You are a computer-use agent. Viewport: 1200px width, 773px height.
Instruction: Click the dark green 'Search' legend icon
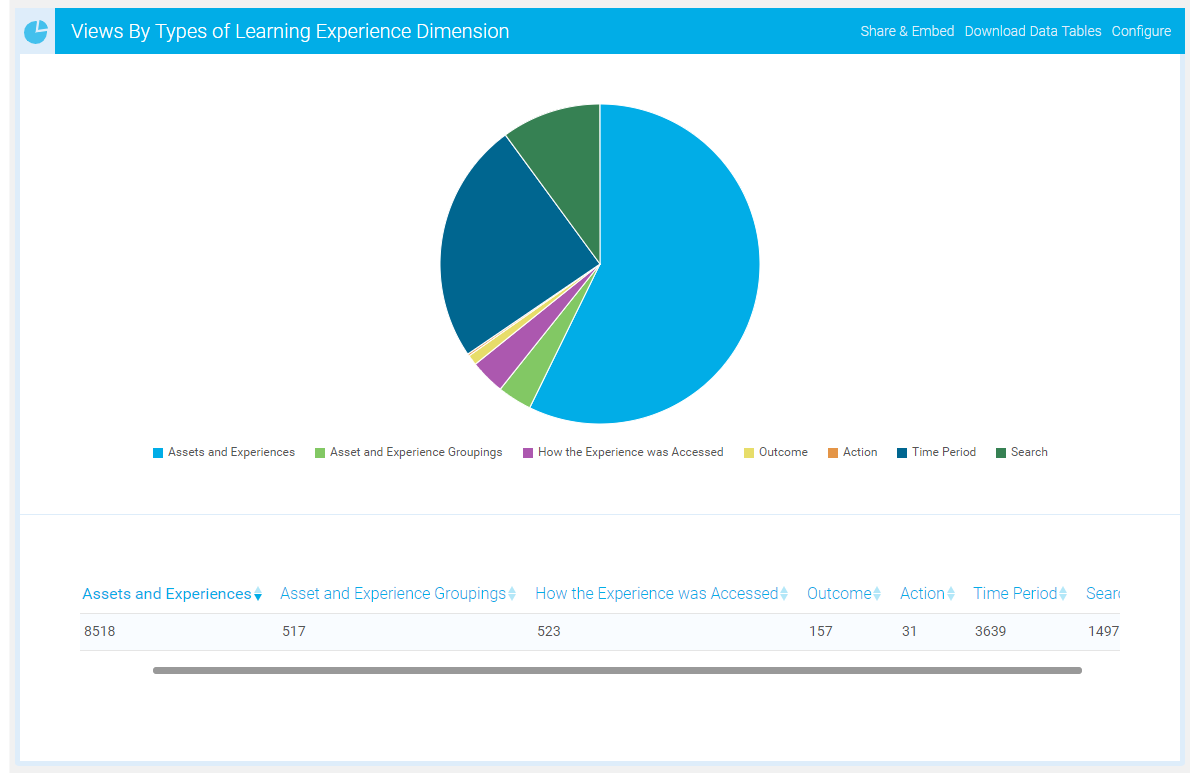[x=1003, y=452]
